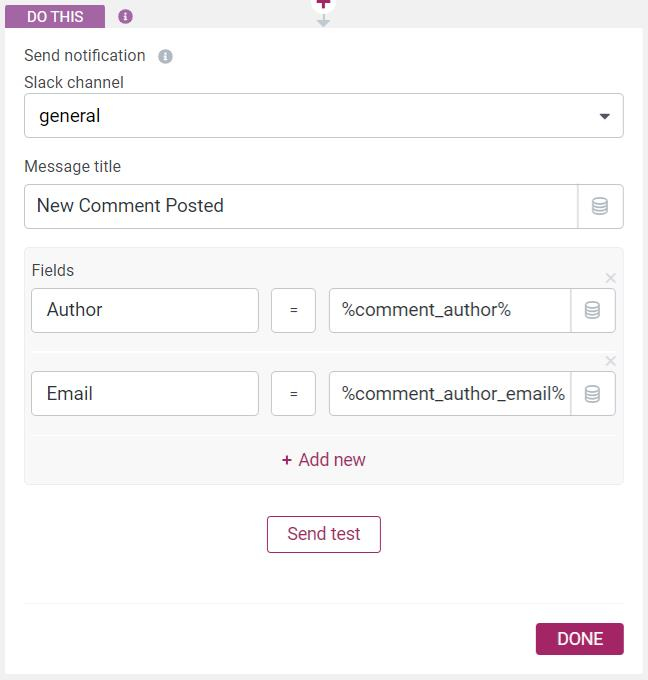648x680 pixels.
Task: Open database tags icon for Email field
Action: tap(592, 394)
